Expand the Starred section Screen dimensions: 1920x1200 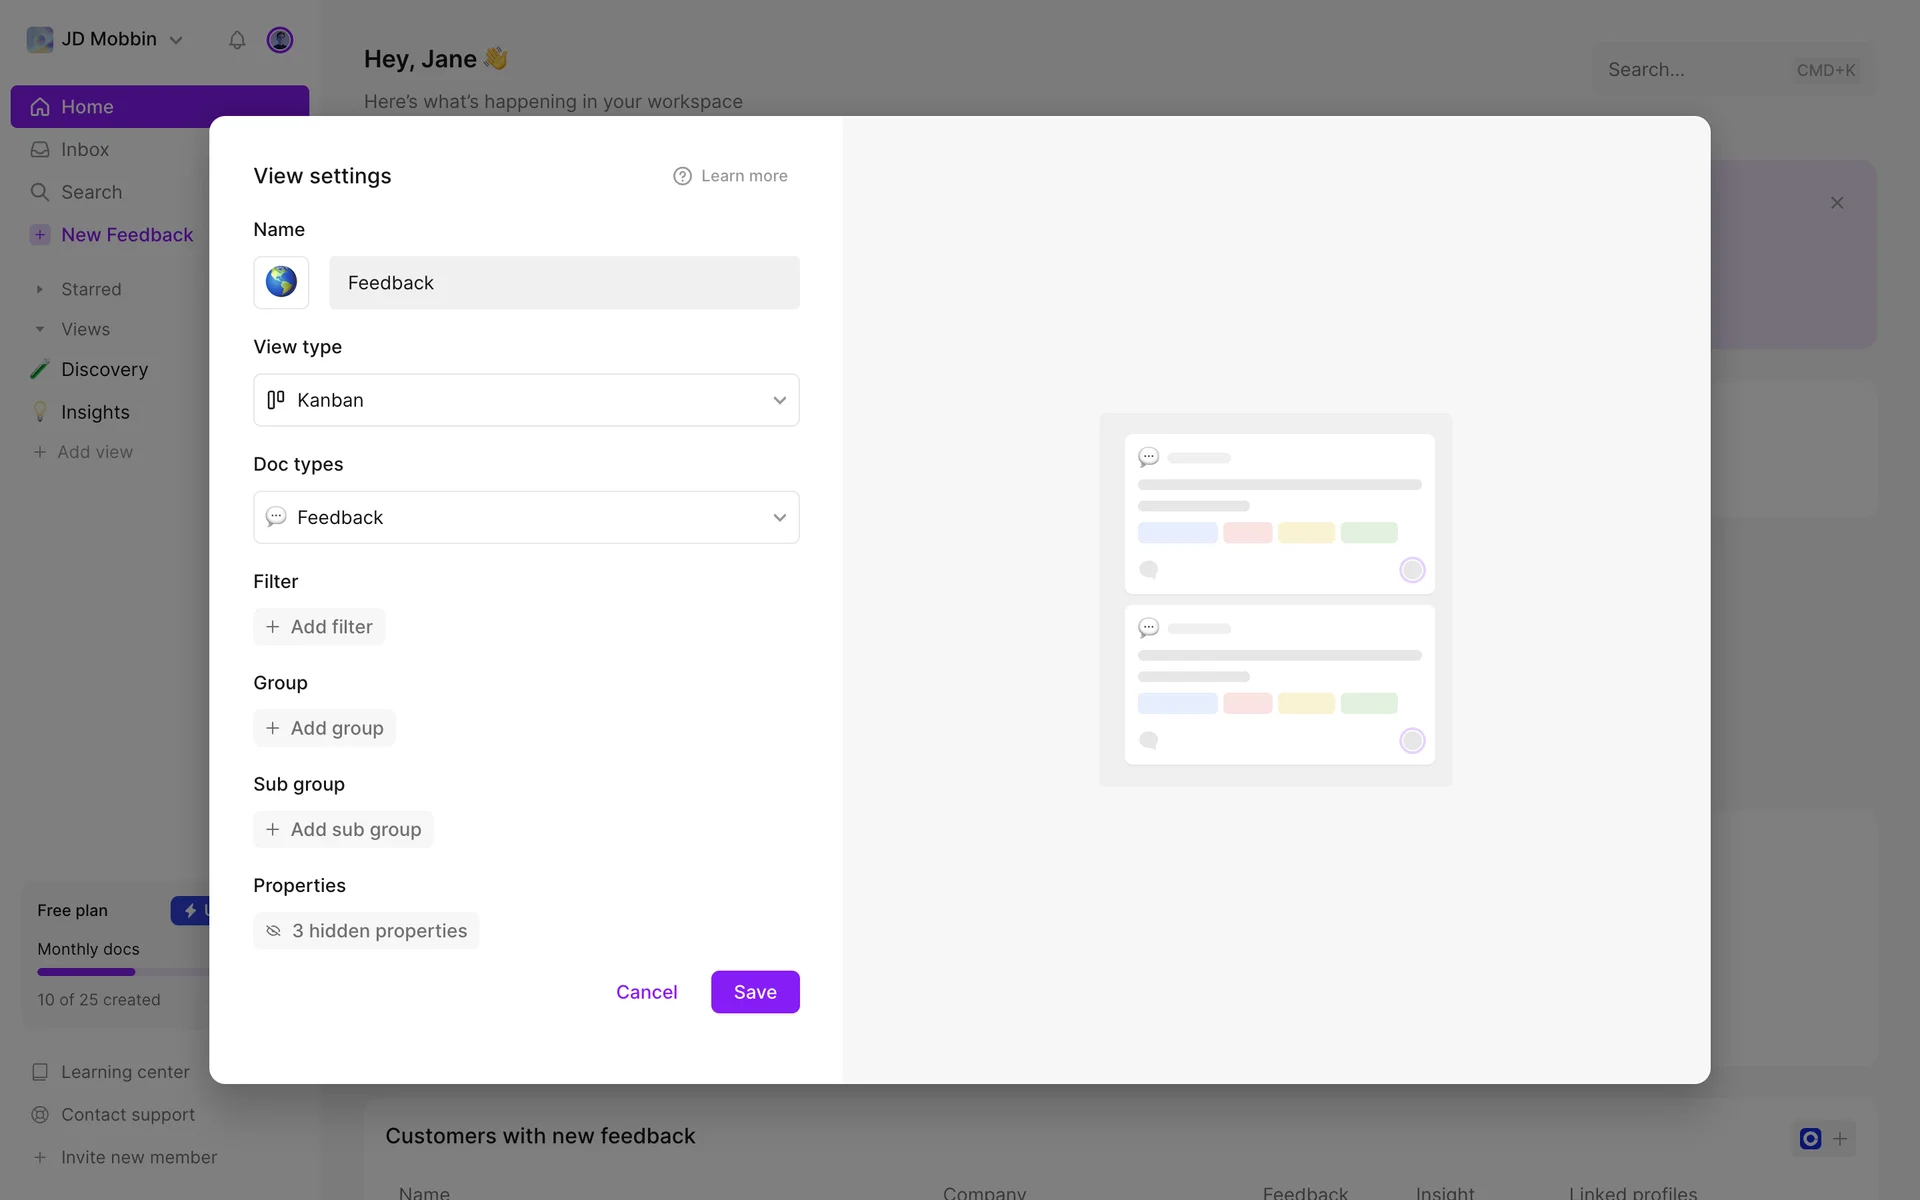tap(40, 289)
